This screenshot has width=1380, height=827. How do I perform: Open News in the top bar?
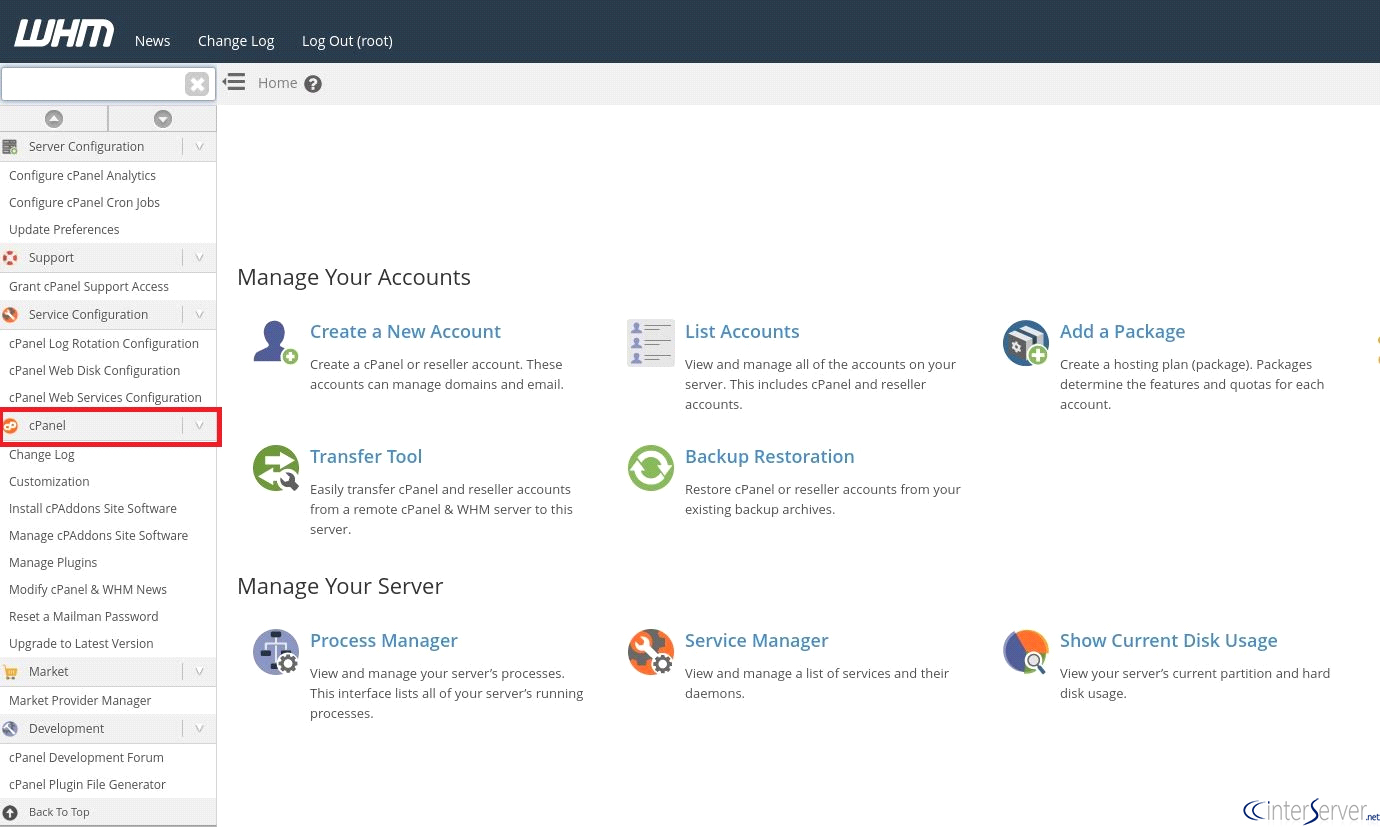152,41
